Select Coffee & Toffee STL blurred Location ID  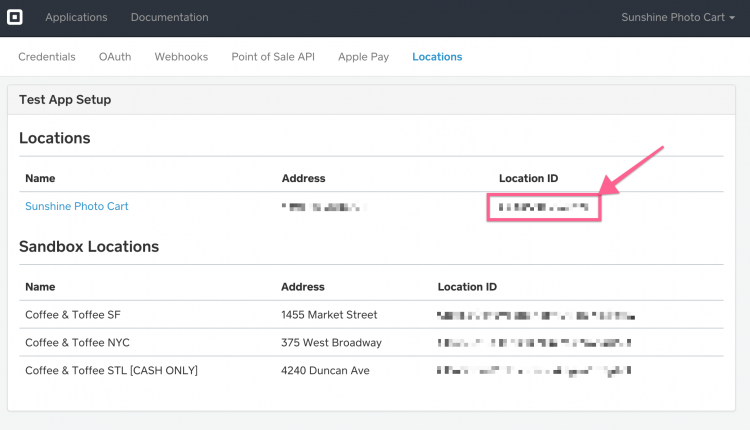pos(534,371)
